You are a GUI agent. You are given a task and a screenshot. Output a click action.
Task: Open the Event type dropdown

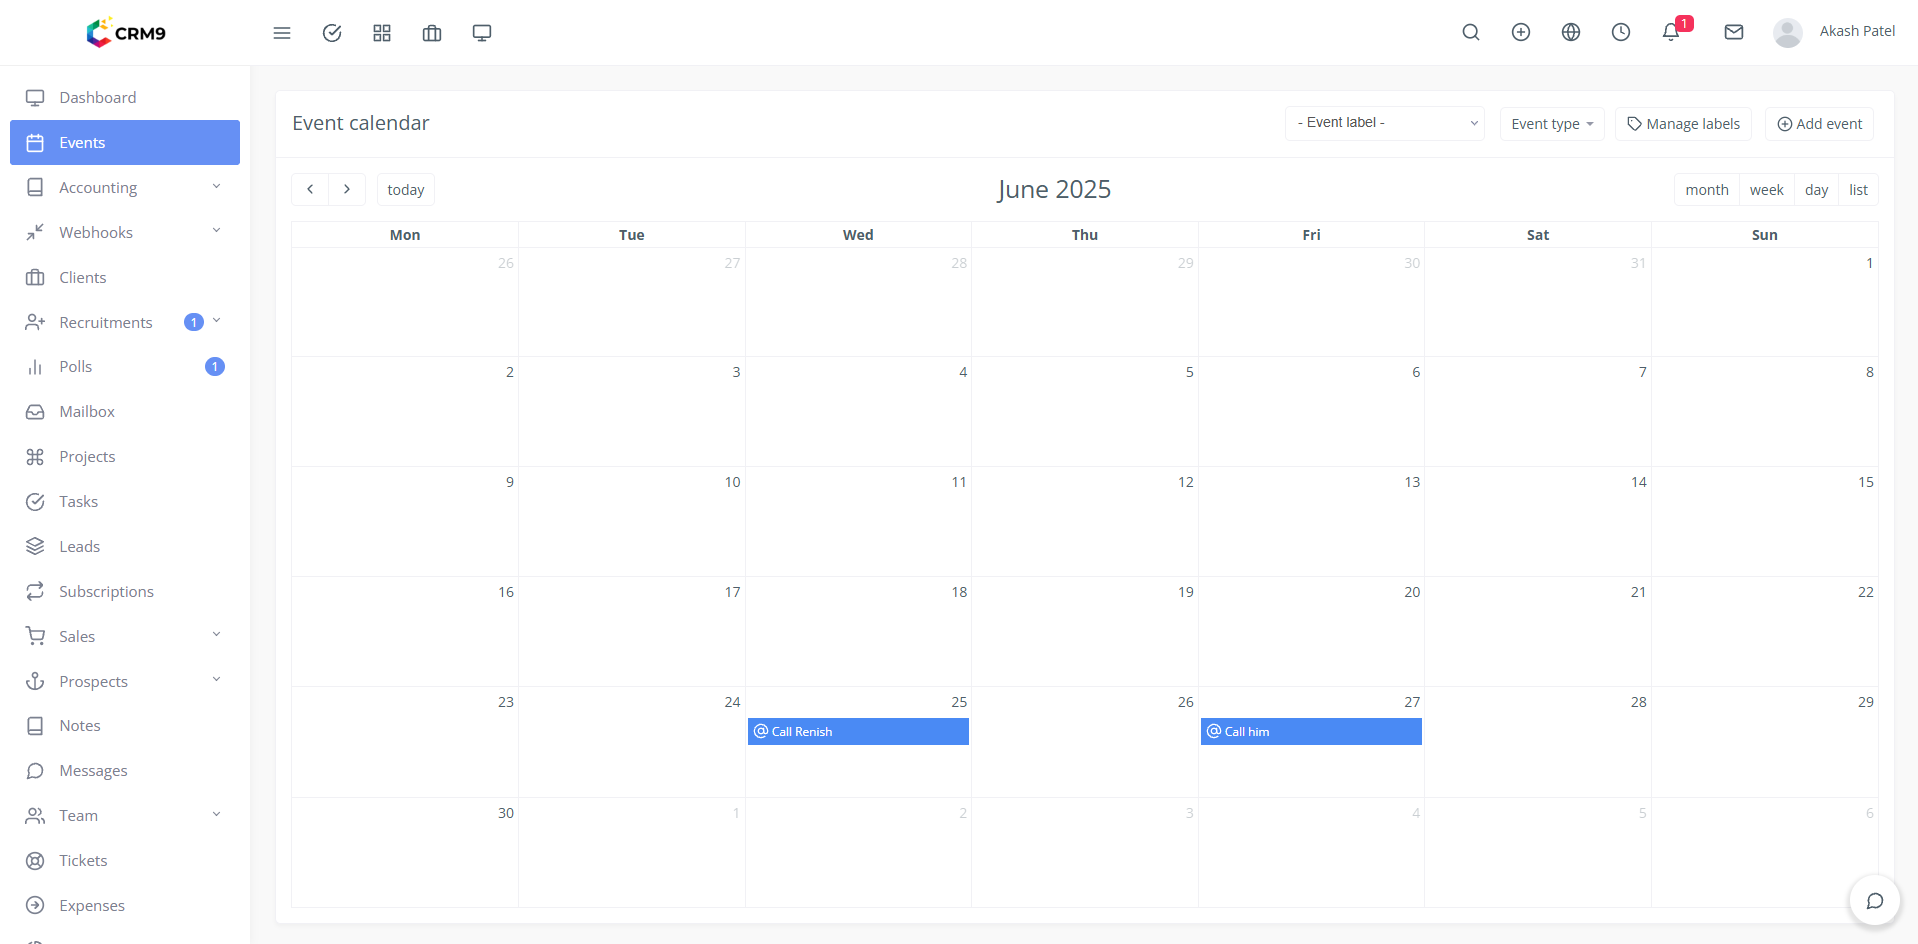1551,124
